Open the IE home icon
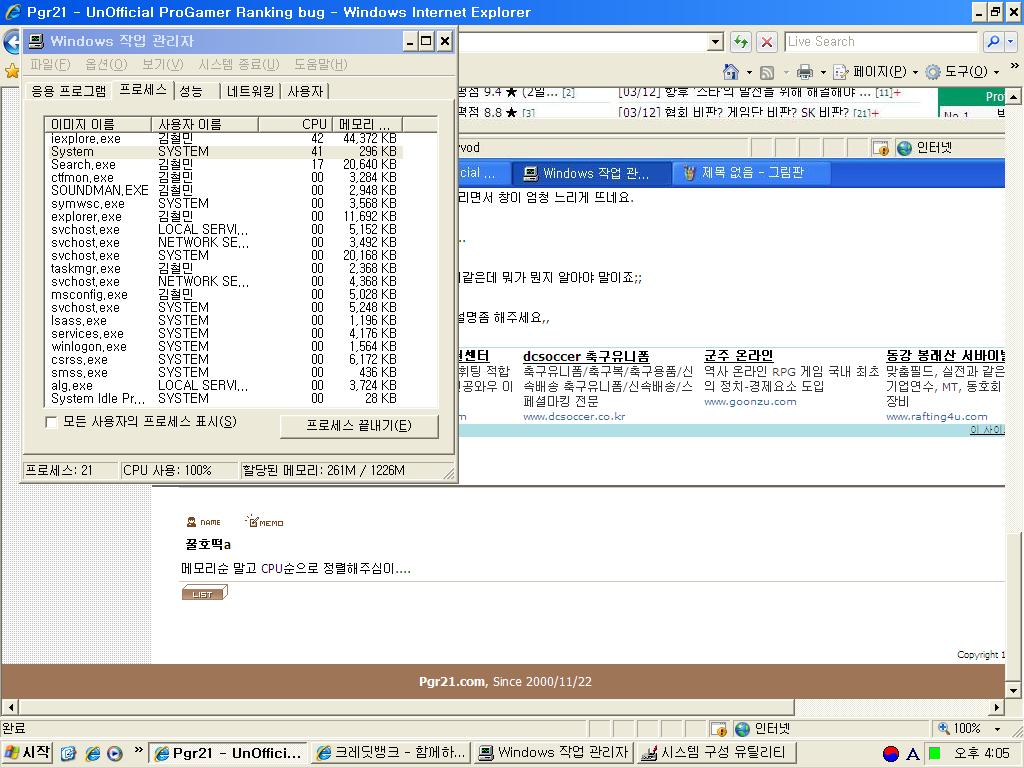This screenshot has height=768, width=1024. click(731, 71)
